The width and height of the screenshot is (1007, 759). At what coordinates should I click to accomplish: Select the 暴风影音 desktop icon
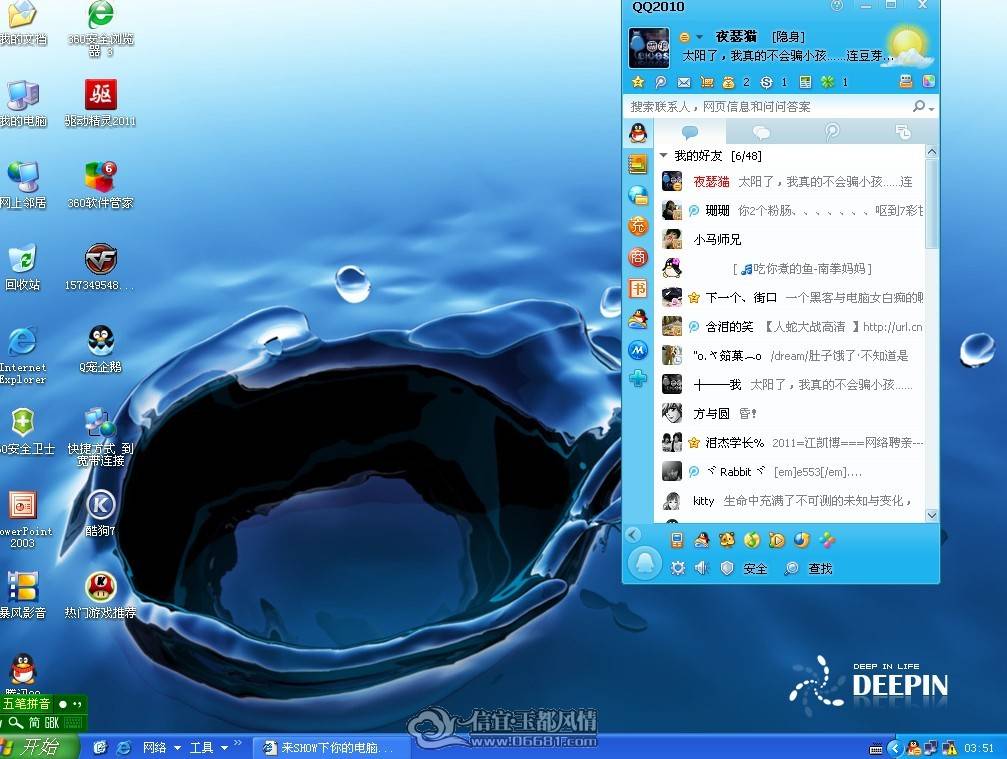[x=23, y=595]
